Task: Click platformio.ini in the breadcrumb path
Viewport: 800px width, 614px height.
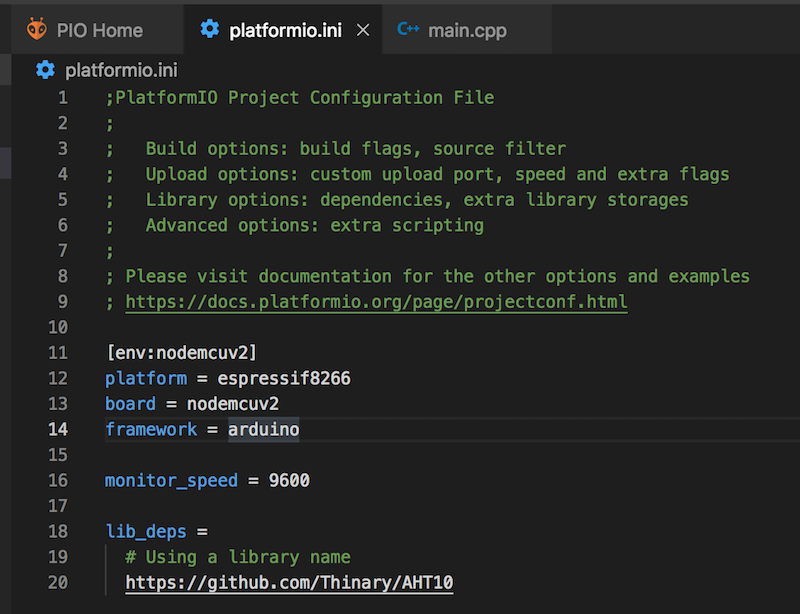Action: (123, 70)
